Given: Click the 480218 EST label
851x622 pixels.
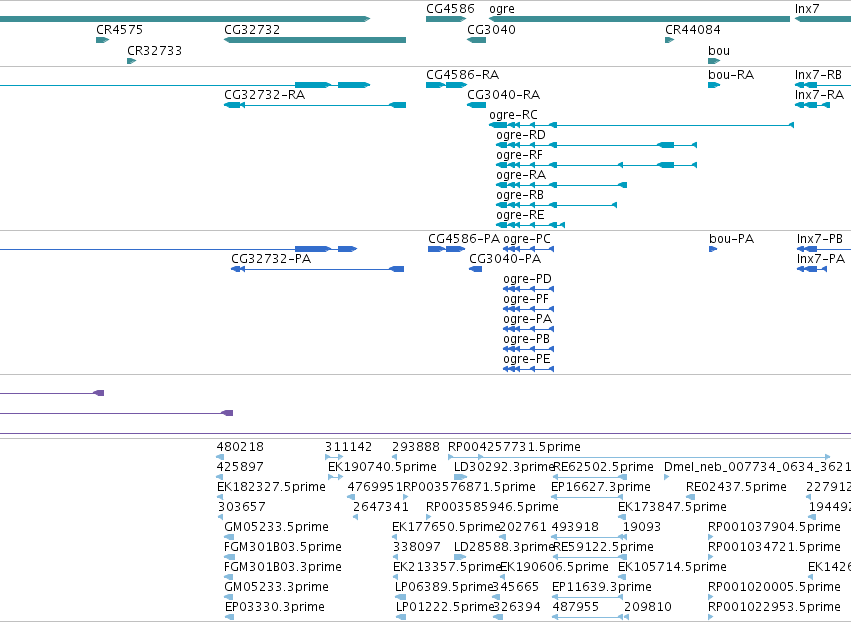Looking at the screenshot, I should click(x=240, y=447).
